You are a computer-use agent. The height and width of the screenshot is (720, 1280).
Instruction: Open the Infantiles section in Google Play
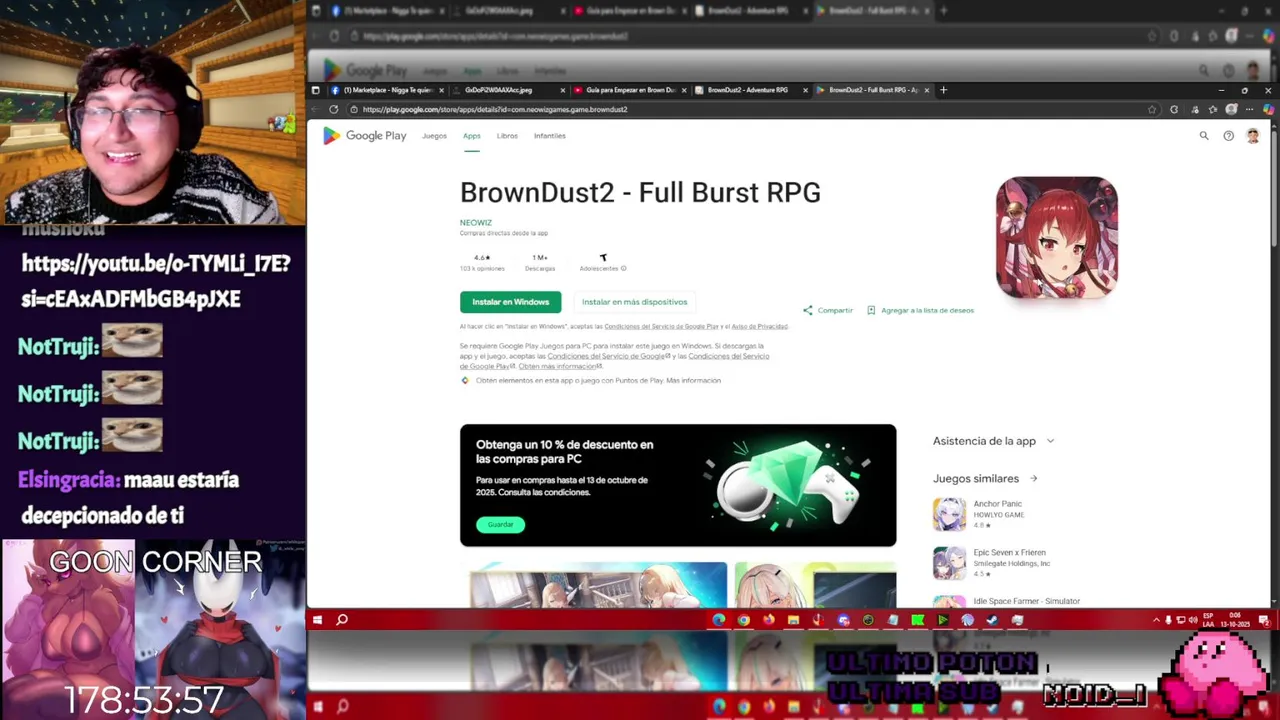549,136
